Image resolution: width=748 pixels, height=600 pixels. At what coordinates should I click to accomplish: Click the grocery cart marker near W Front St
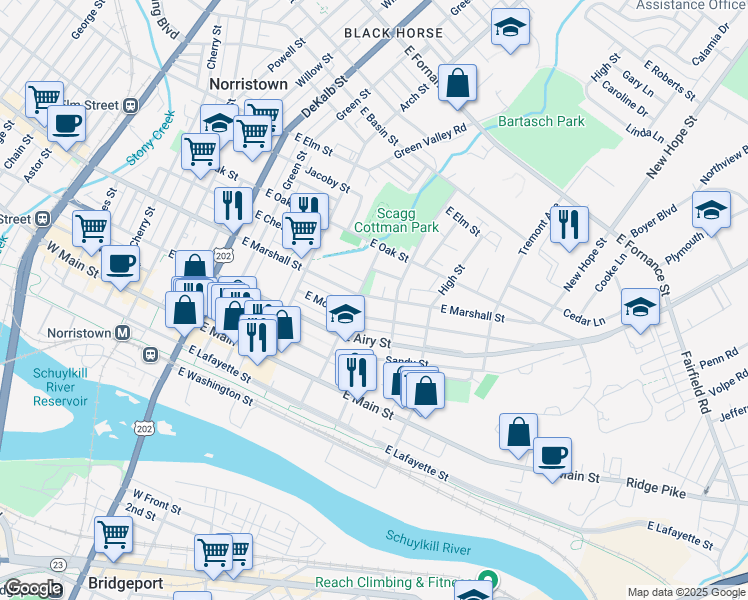coord(113,538)
